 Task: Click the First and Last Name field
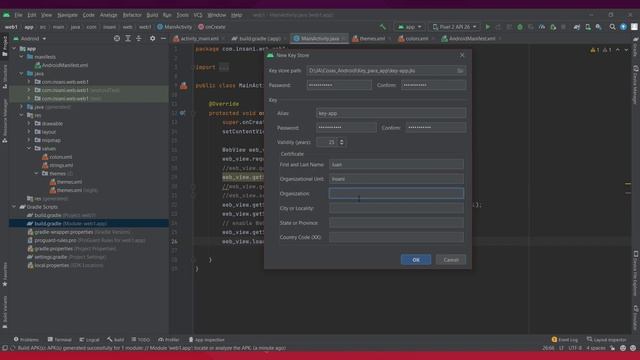tap(396, 164)
